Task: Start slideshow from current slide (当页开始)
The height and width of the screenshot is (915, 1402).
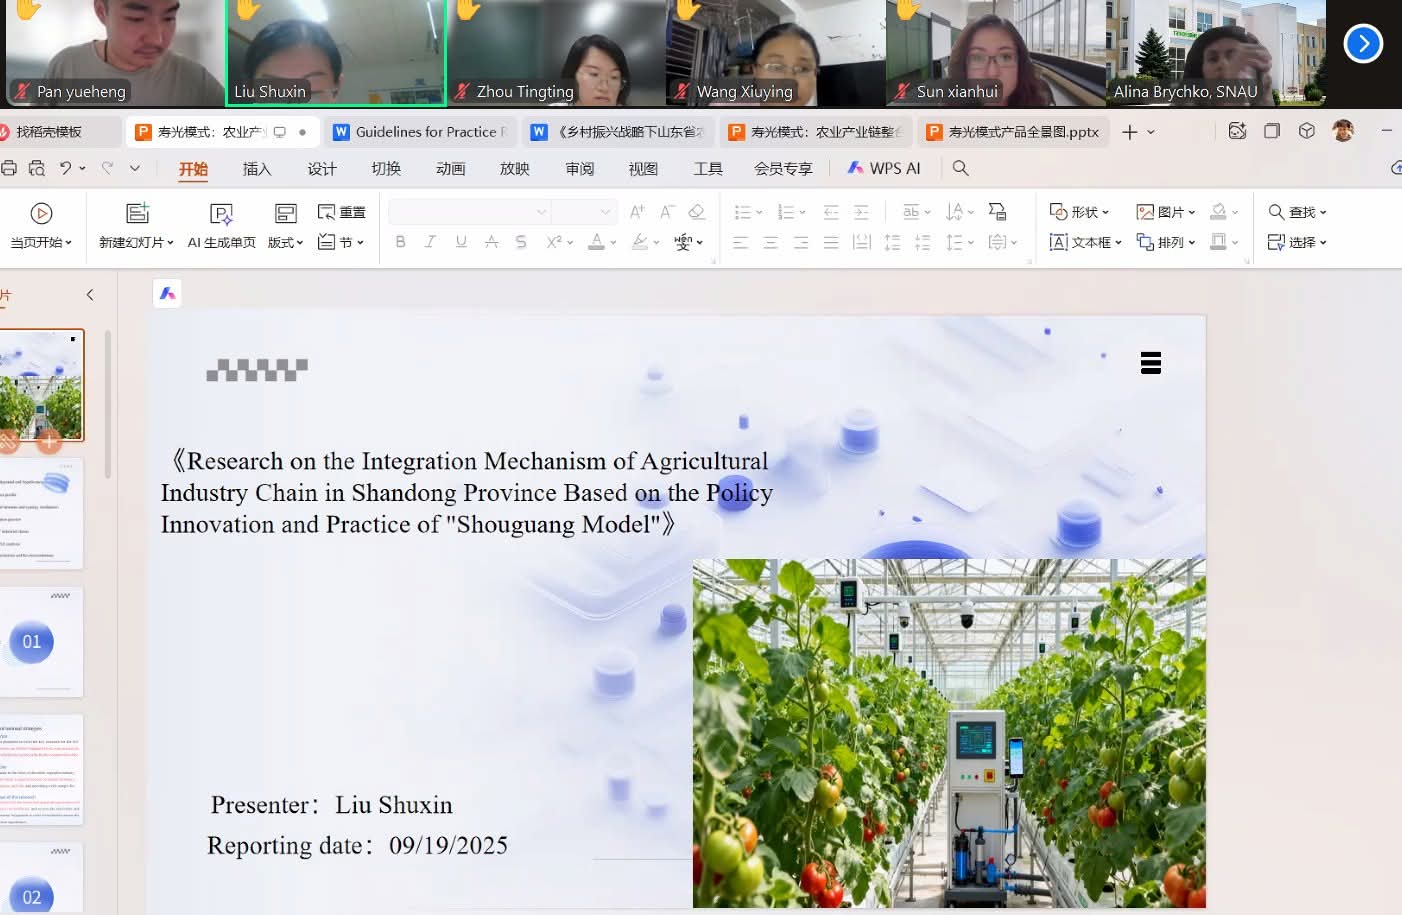Action: (41, 225)
